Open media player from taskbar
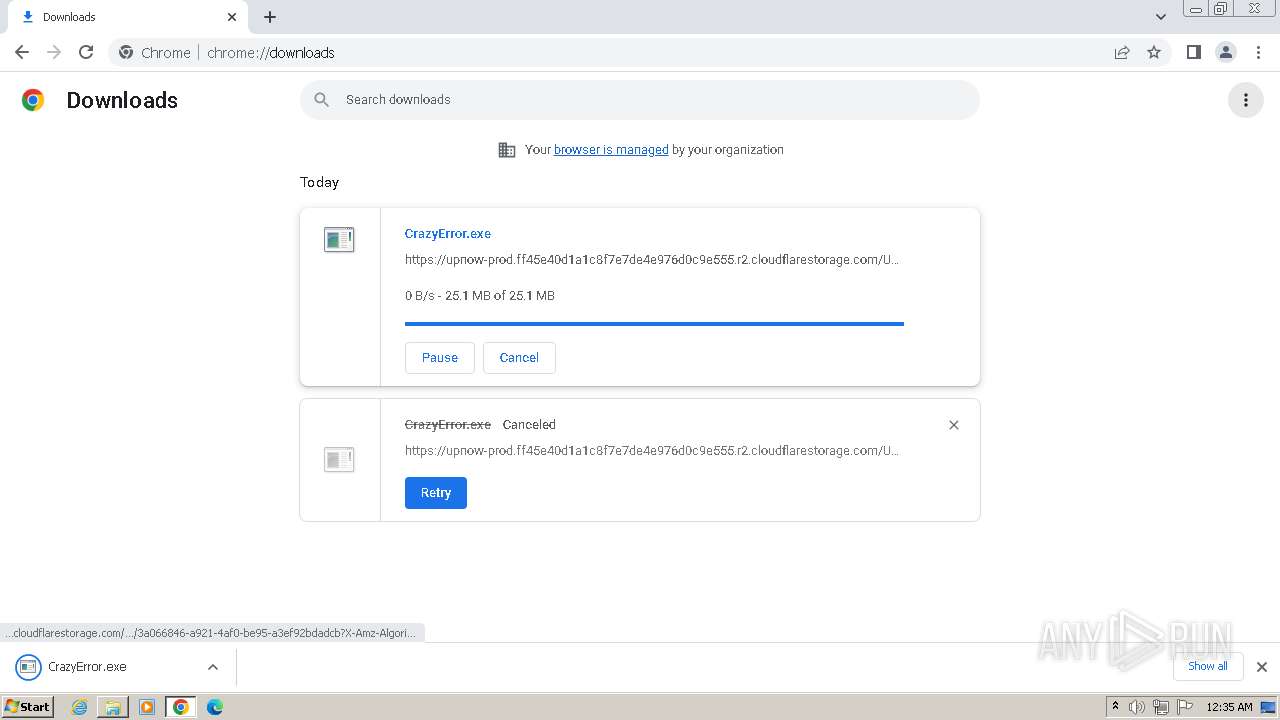Image resolution: width=1280 pixels, height=720 pixels. click(x=147, y=707)
